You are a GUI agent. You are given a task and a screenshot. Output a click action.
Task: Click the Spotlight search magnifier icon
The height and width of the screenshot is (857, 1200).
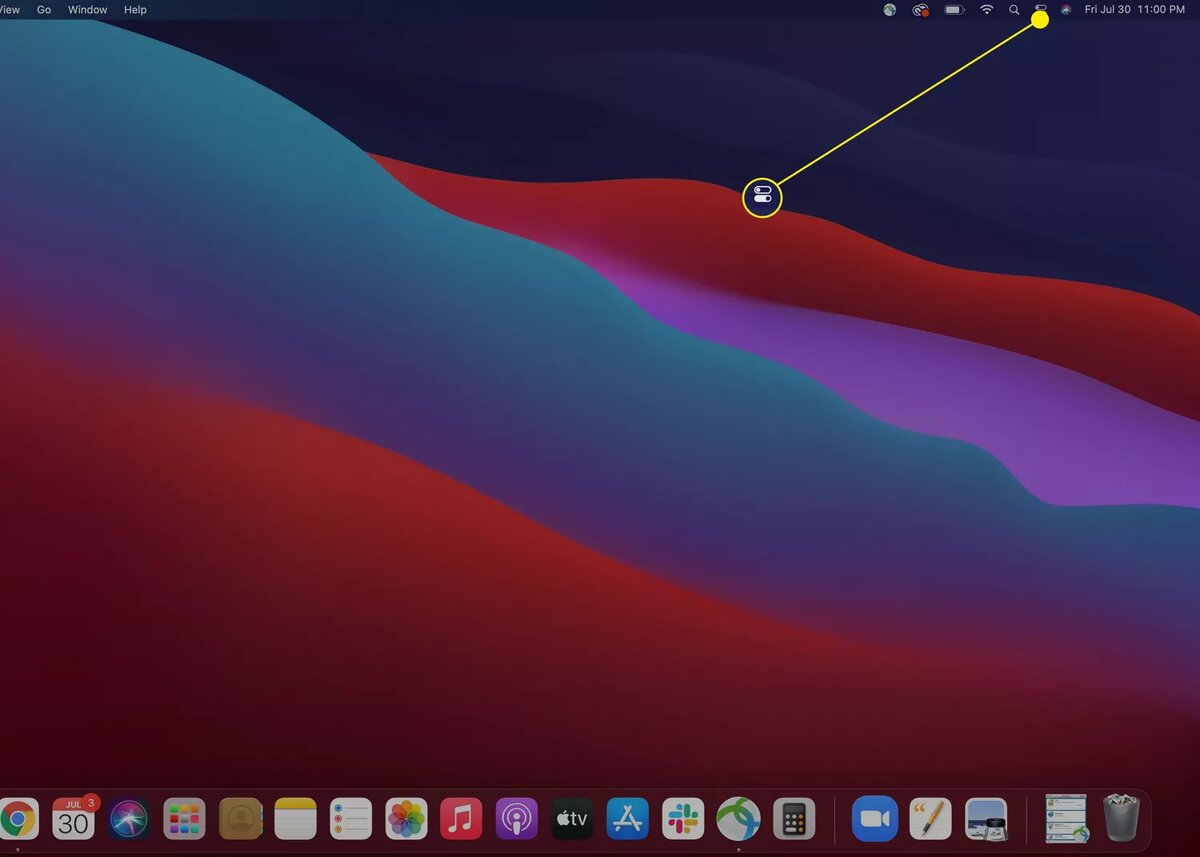pos(1014,10)
